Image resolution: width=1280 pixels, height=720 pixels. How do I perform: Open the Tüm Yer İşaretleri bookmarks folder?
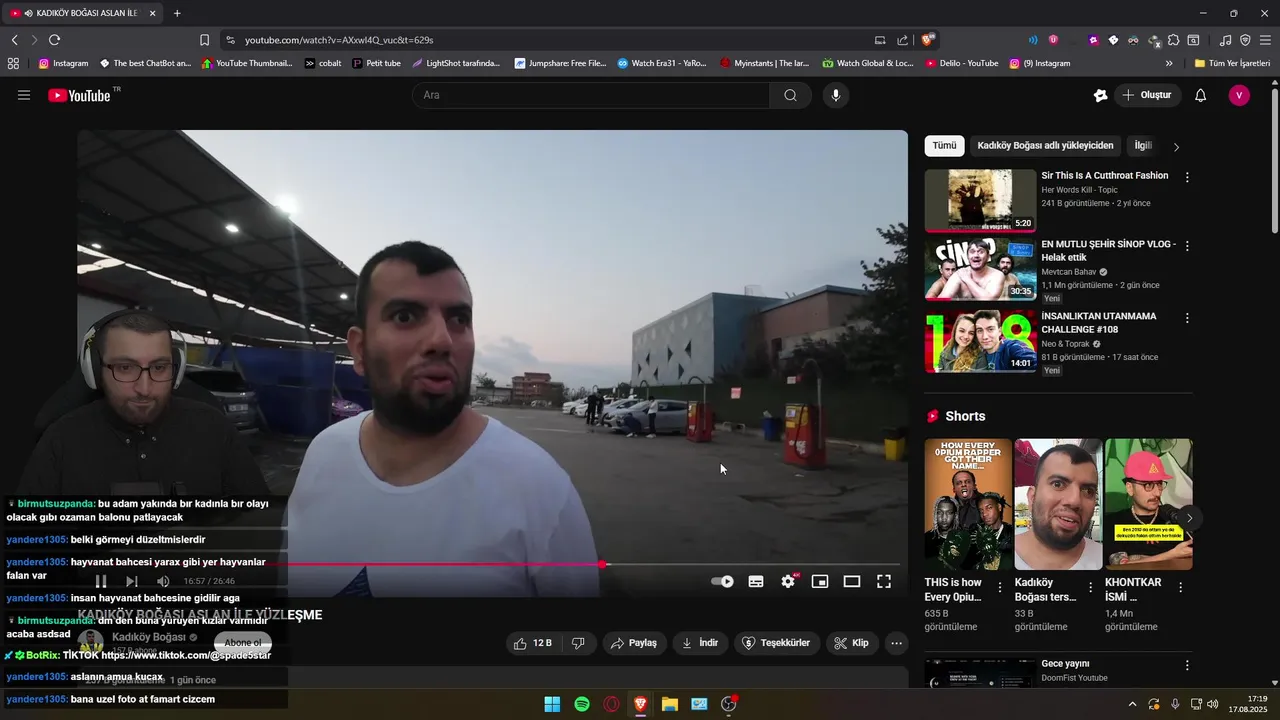(x=1232, y=63)
